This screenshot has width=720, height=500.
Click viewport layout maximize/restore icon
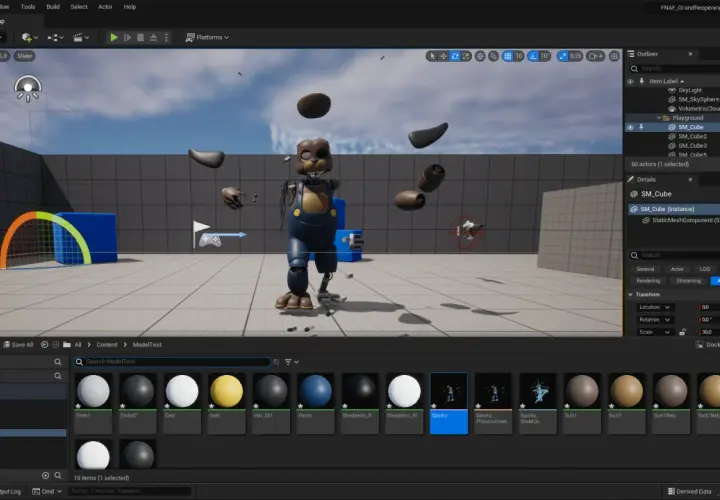pos(614,56)
